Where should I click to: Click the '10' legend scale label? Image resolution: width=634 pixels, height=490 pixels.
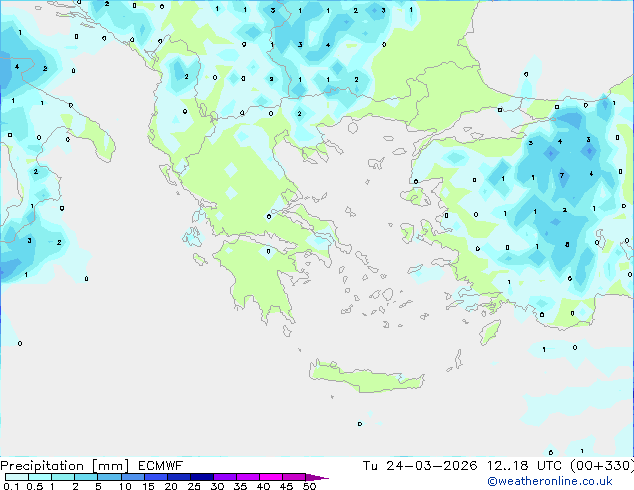(x=125, y=486)
